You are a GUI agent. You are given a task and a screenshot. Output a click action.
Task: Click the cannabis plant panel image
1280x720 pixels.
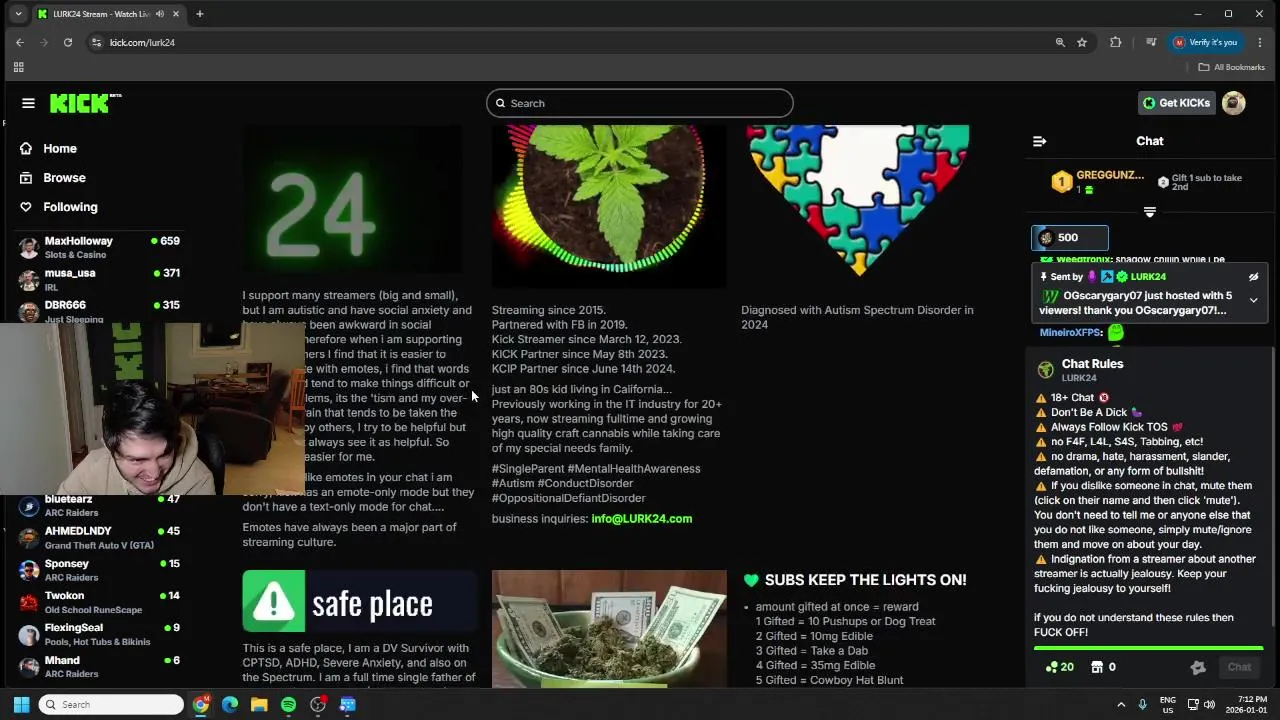(x=609, y=205)
